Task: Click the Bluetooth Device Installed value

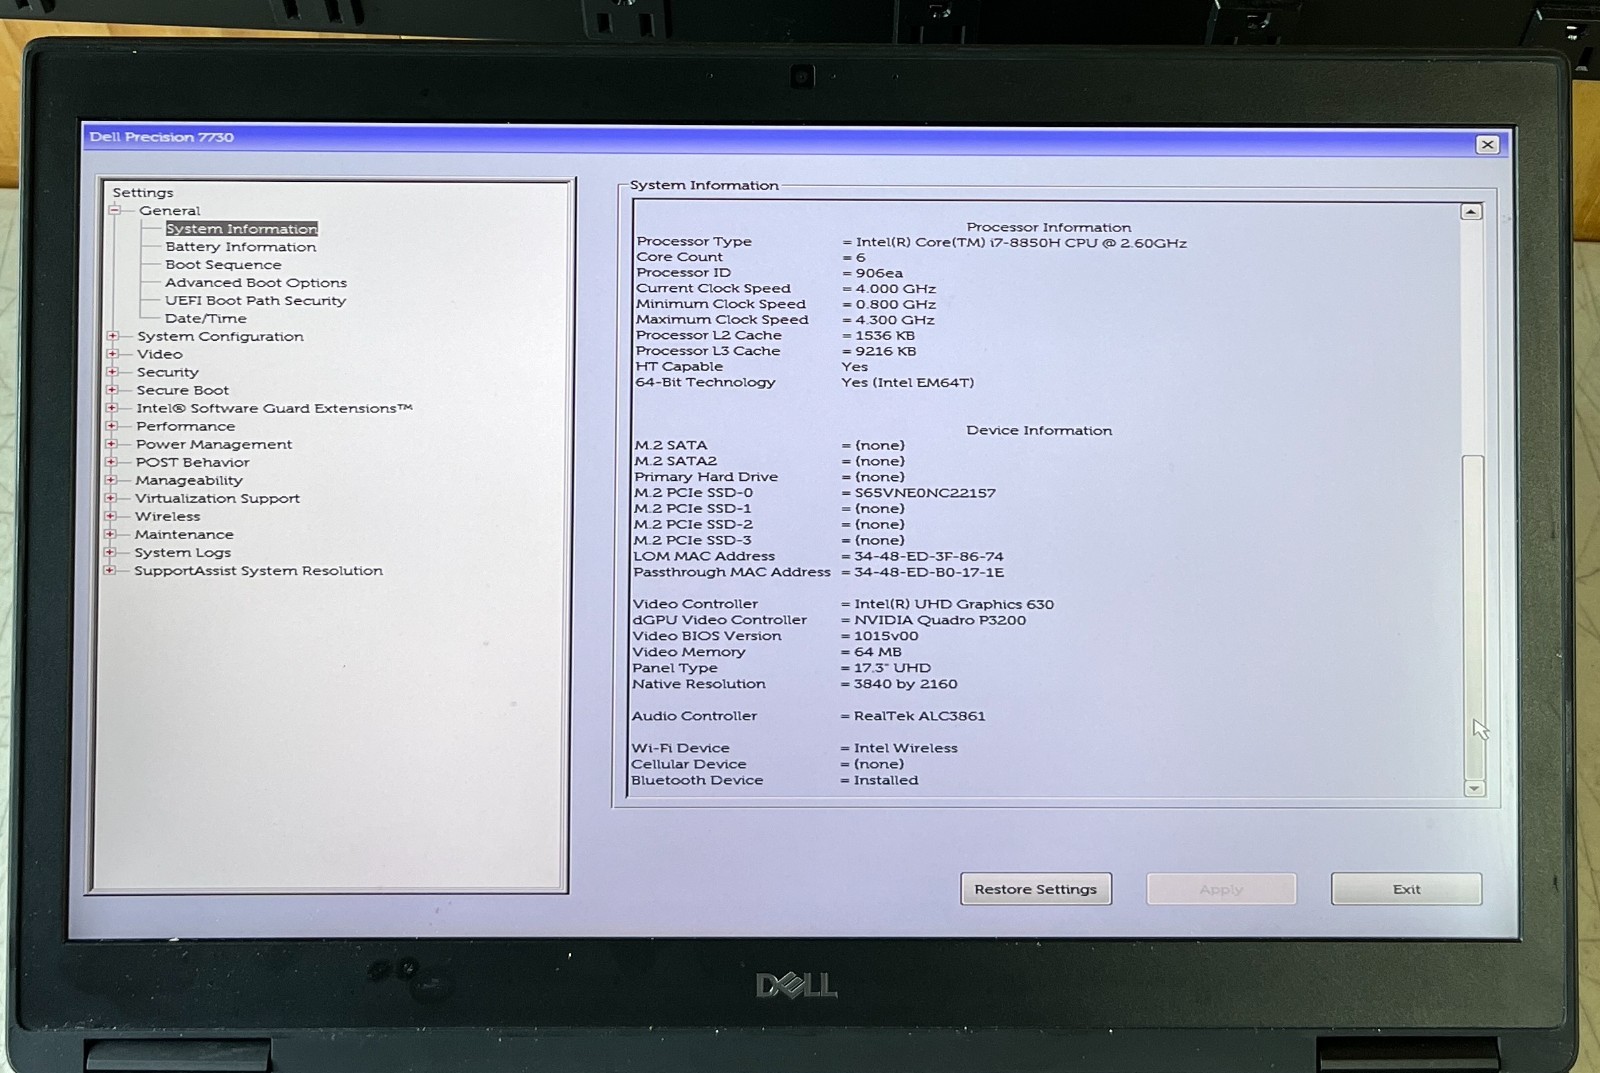Action: pyautogui.click(x=885, y=781)
